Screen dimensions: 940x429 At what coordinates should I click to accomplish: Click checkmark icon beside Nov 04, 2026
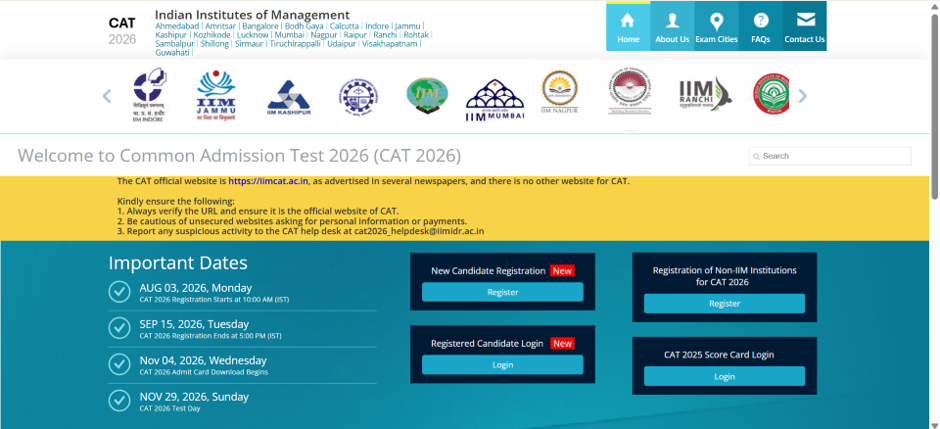coord(119,364)
